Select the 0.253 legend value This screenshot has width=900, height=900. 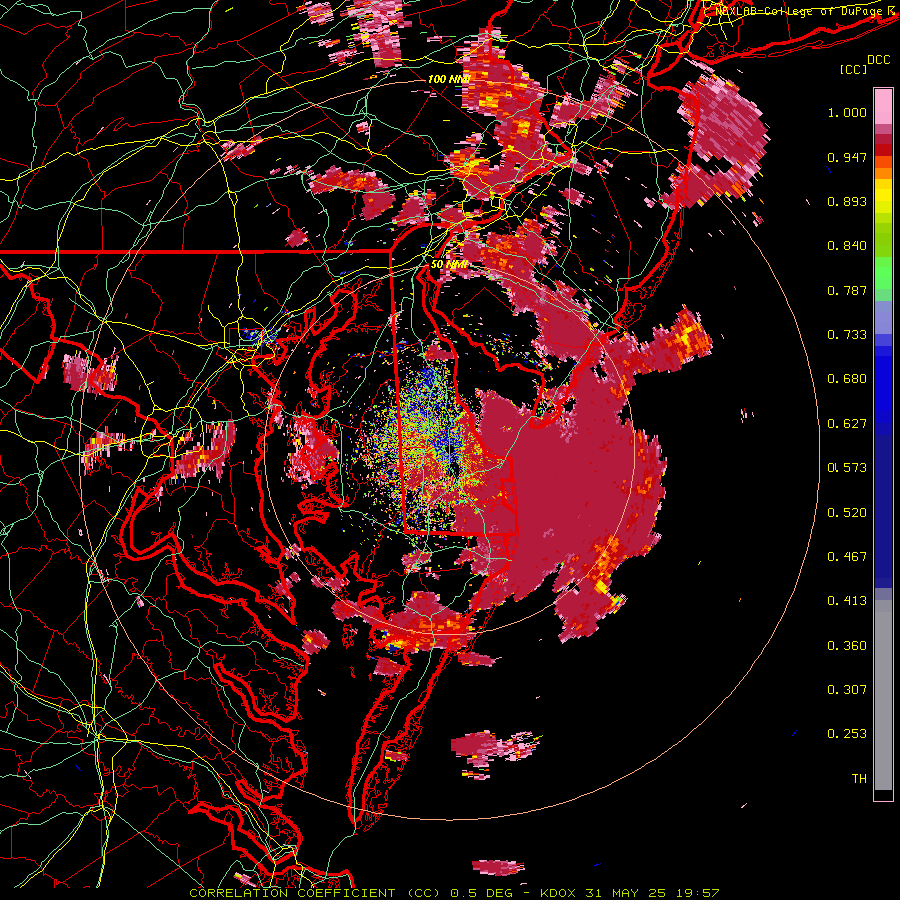pyautogui.click(x=847, y=734)
